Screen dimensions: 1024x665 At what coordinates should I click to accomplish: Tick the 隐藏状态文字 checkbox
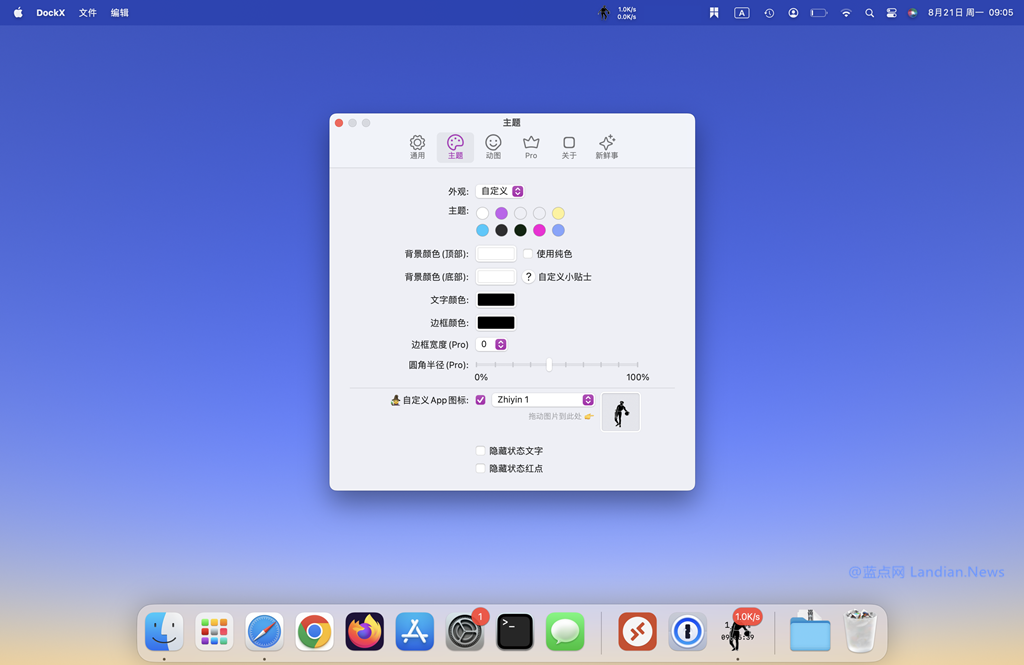(481, 451)
